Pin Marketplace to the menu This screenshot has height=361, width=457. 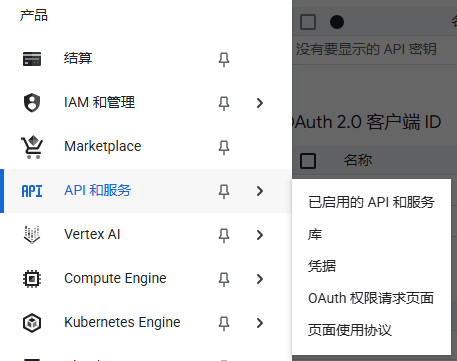224,147
